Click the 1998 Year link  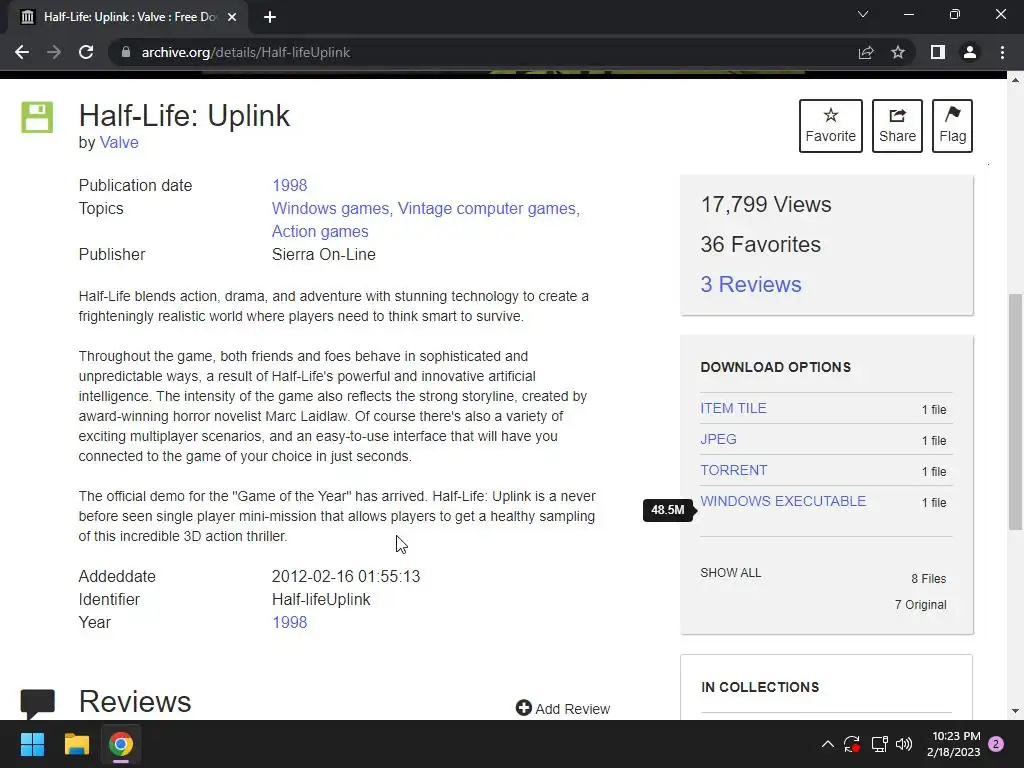click(x=289, y=622)
